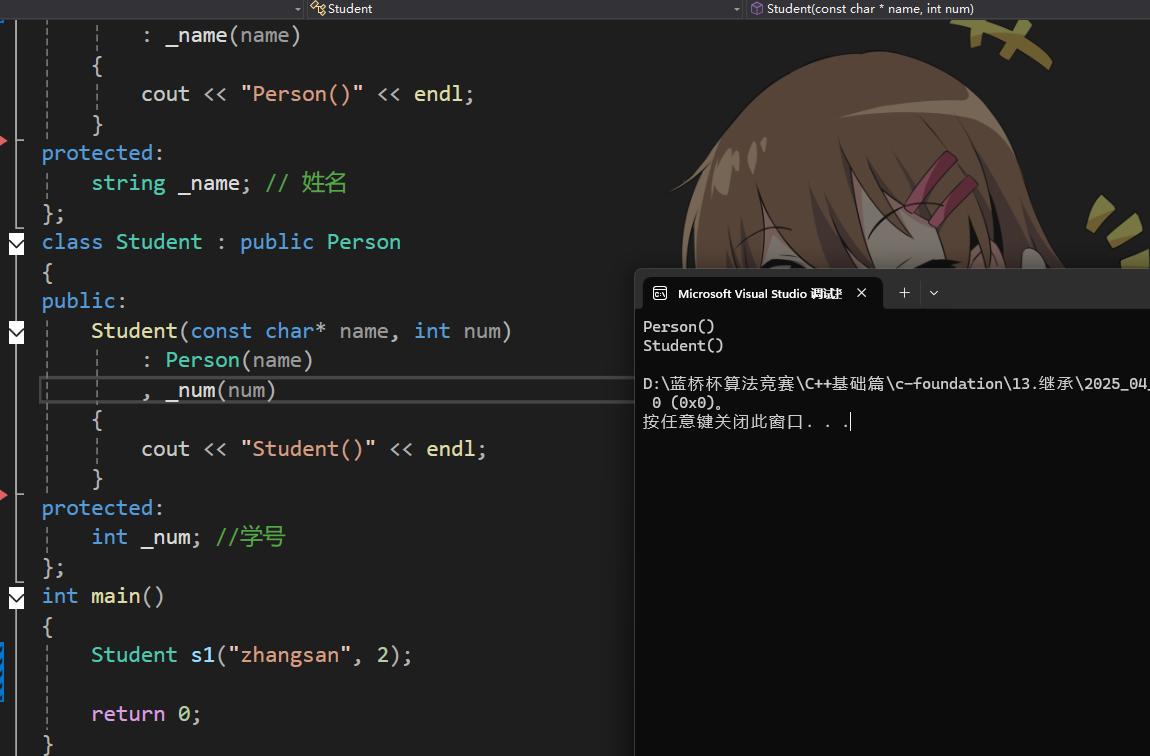Click the red marker beside first protected
1150x756 pixels.
[4, 140]
